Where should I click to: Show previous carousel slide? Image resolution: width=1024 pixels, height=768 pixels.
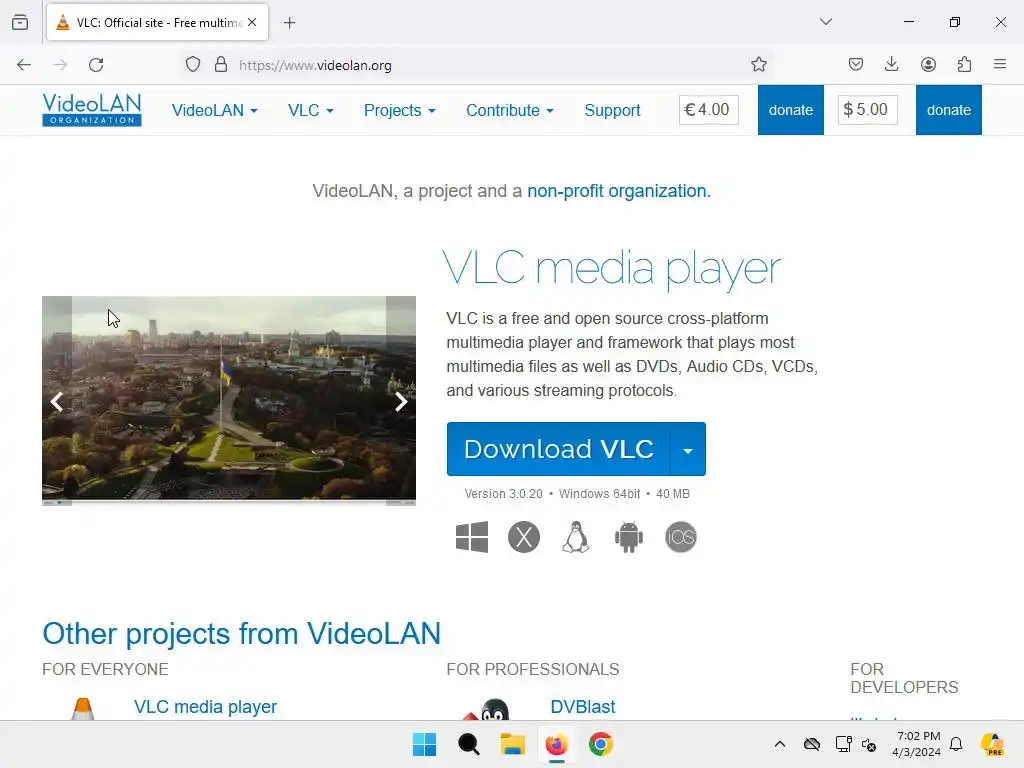tap(57, 402)
